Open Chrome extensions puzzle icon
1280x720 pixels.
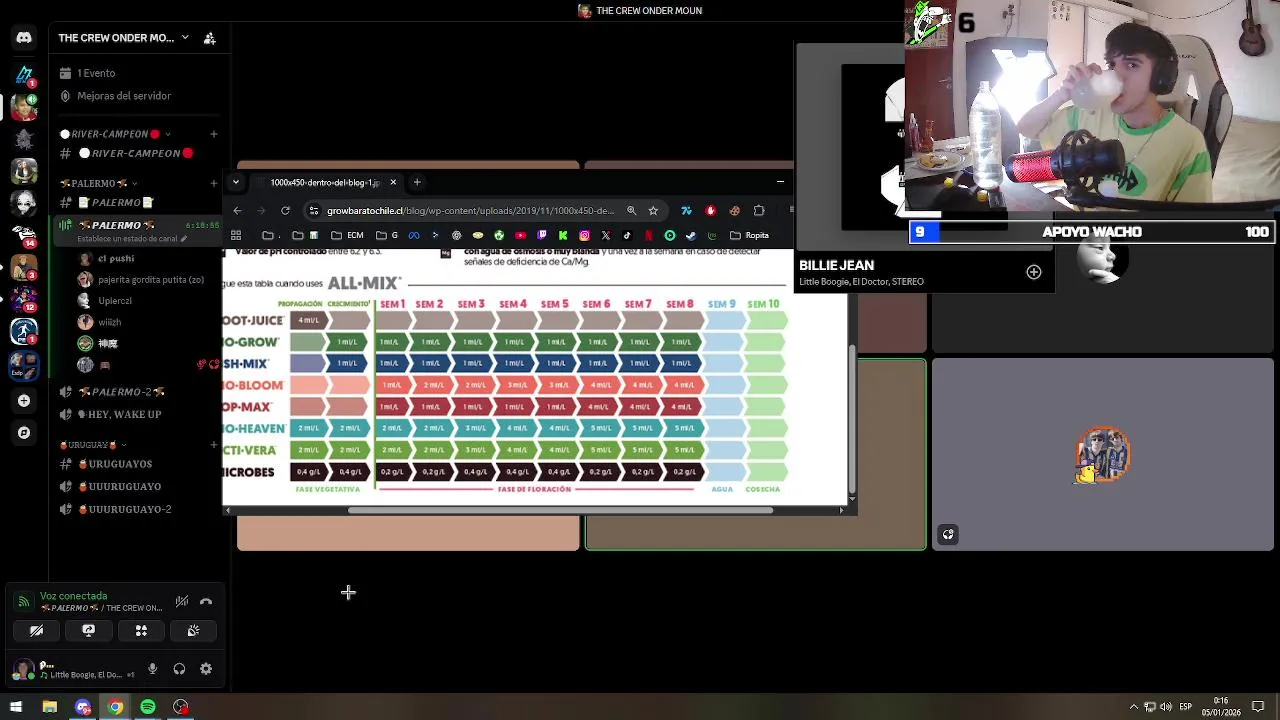tap(759, 210)
